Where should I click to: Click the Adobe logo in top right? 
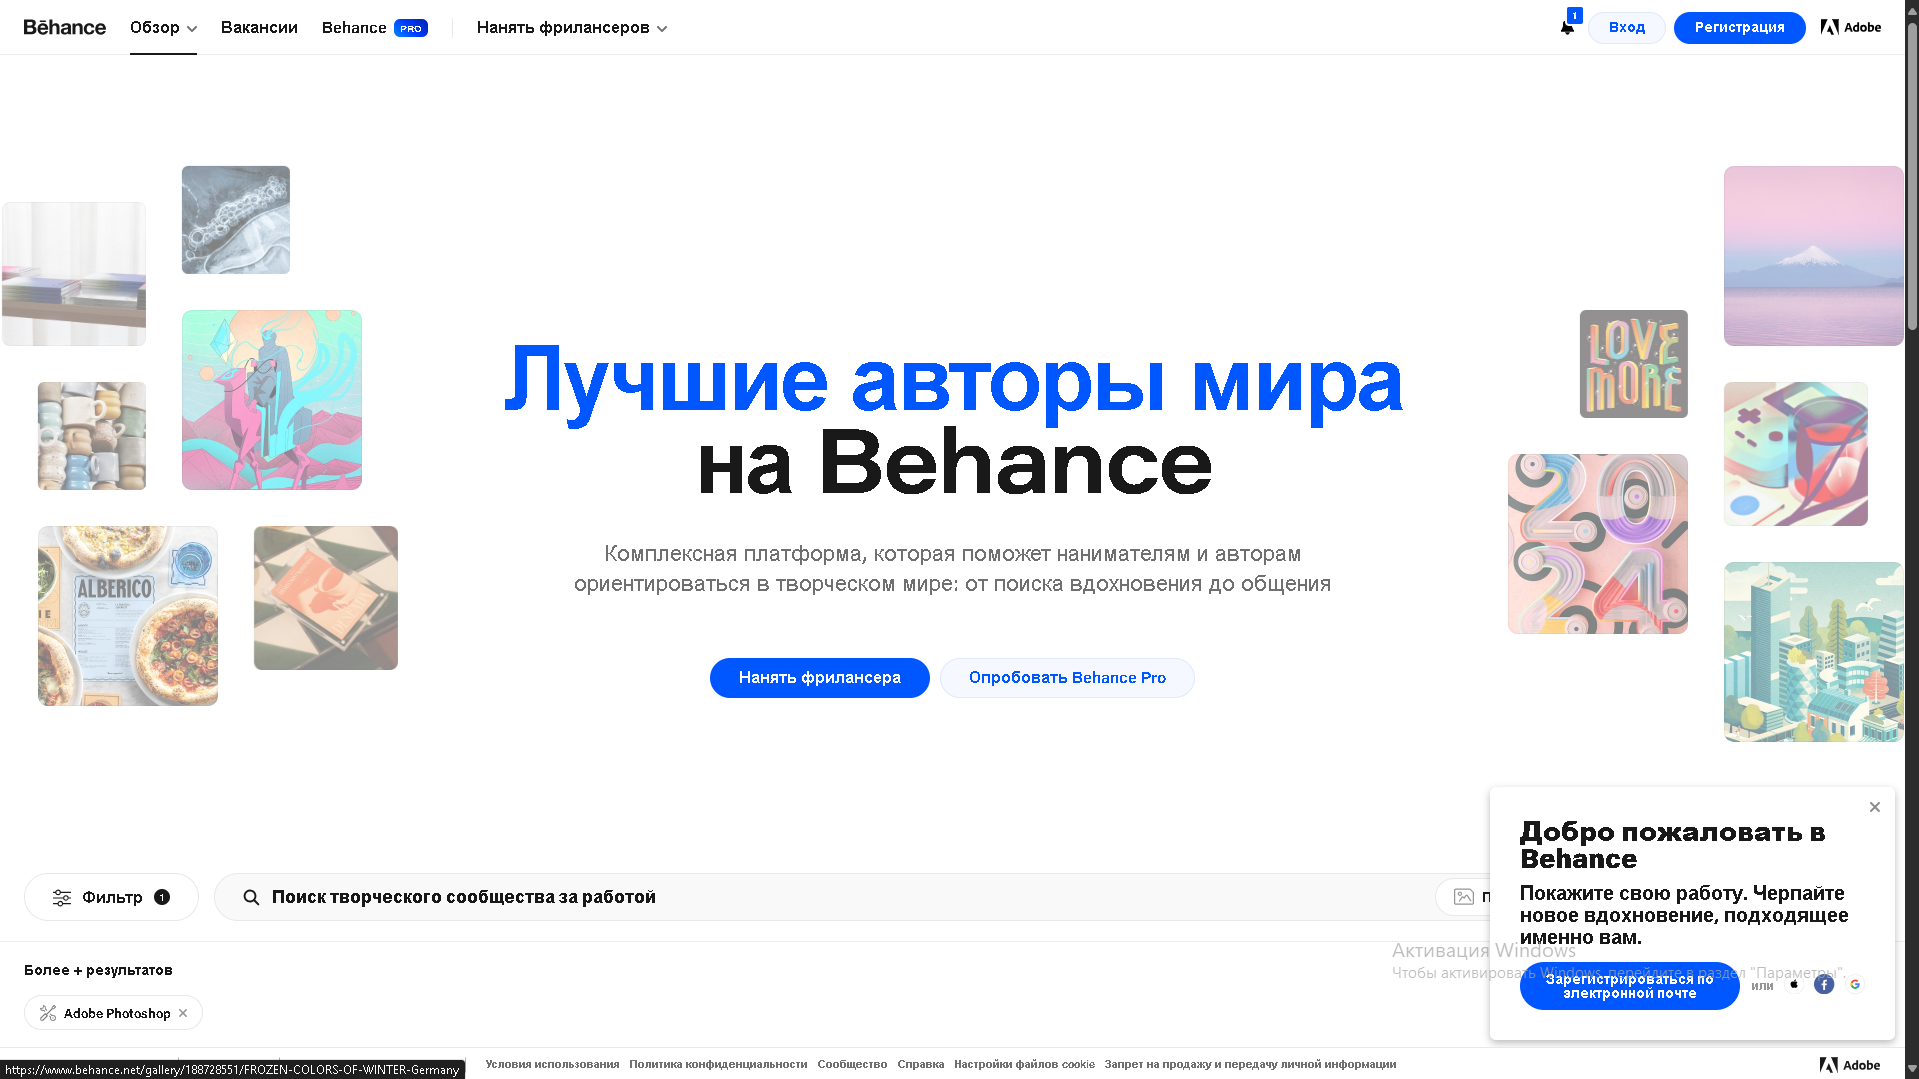click(x=1850, y=27)
